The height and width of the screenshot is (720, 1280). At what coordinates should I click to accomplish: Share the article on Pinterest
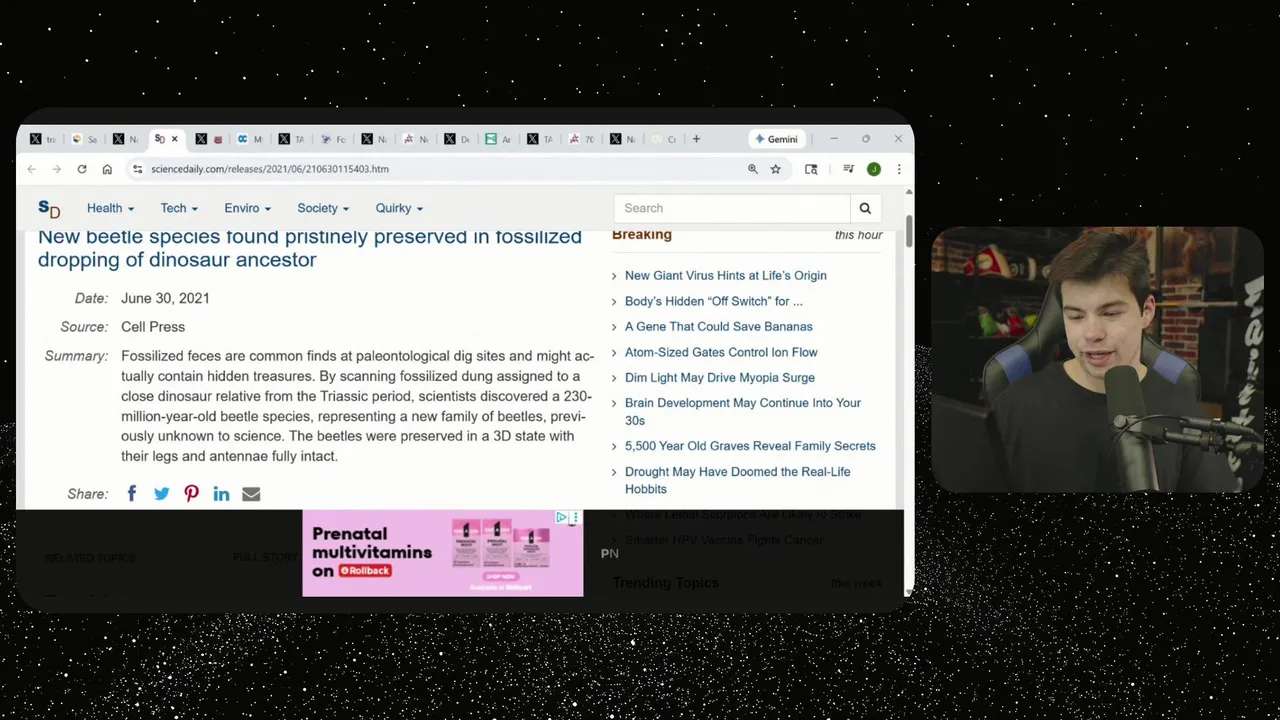pos(192,493)
